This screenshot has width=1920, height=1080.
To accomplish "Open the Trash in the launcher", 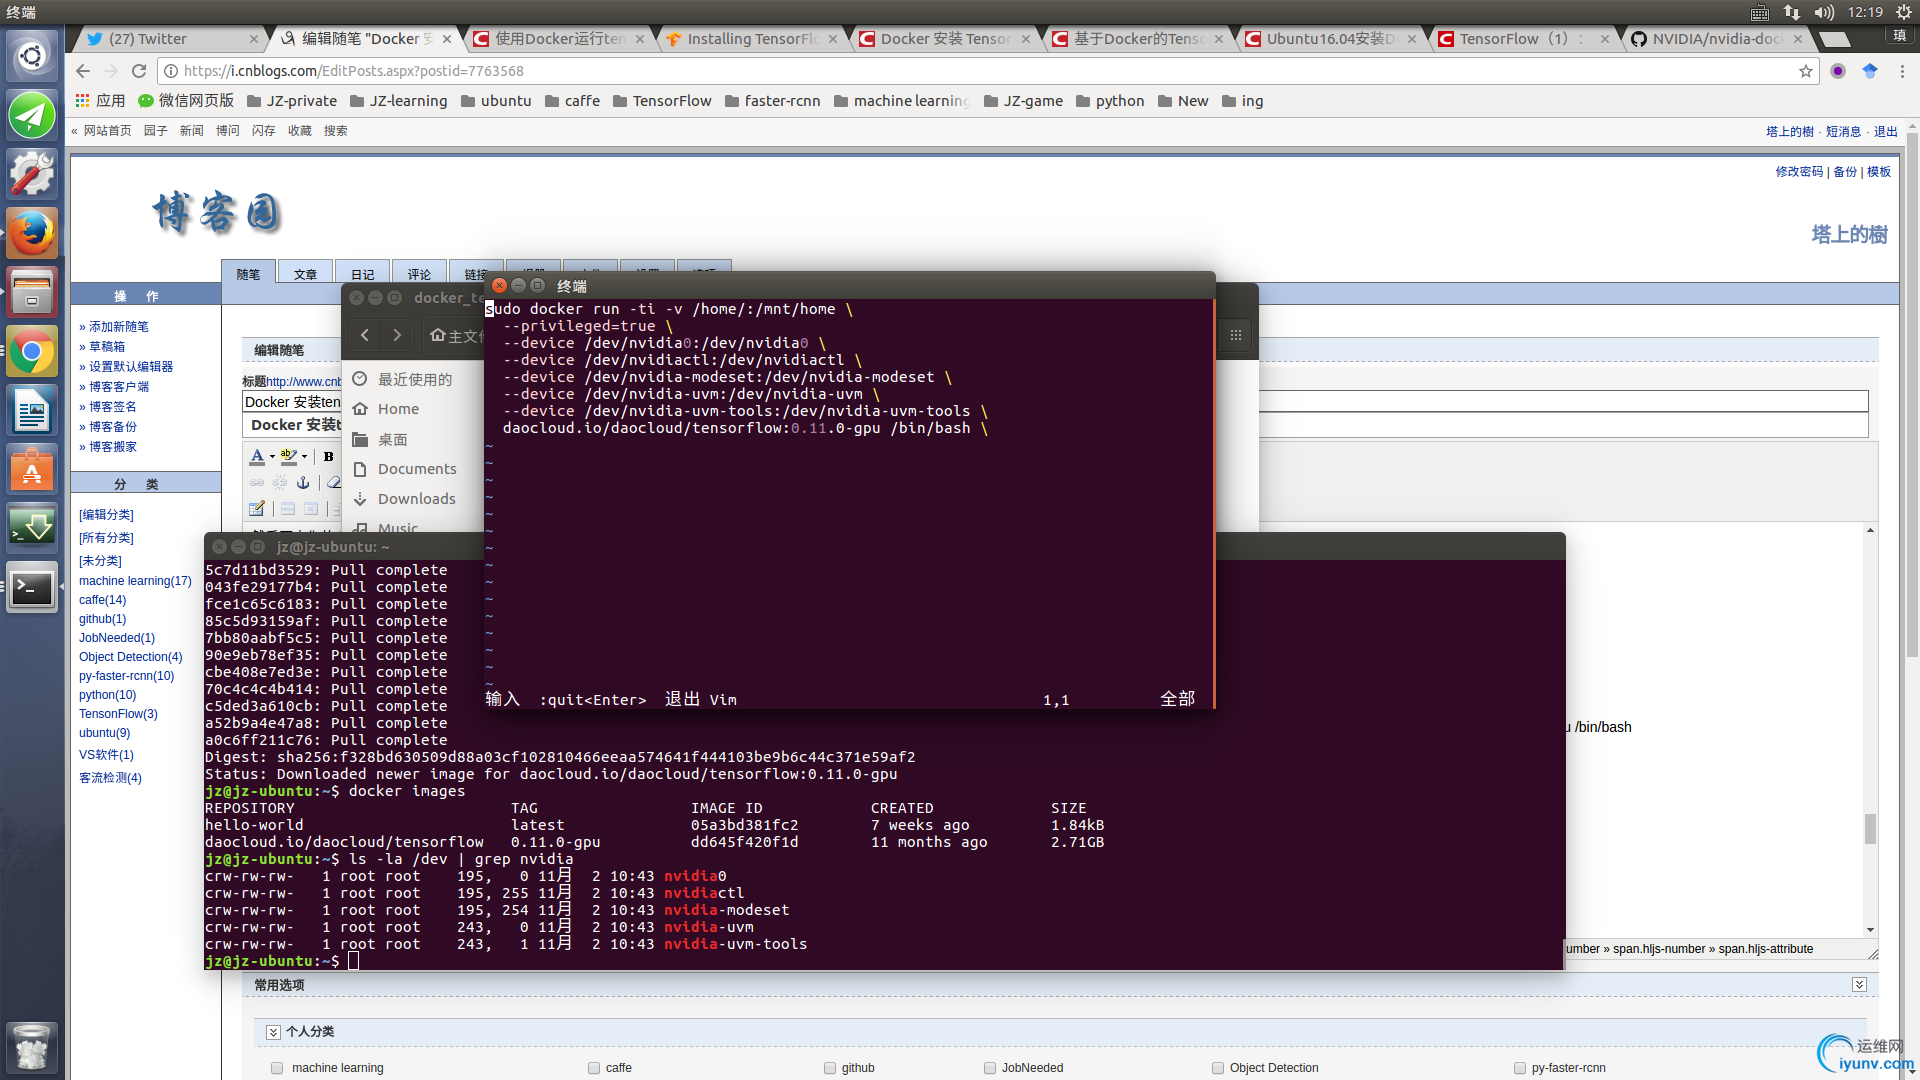I will click(x=32, y=1047).
